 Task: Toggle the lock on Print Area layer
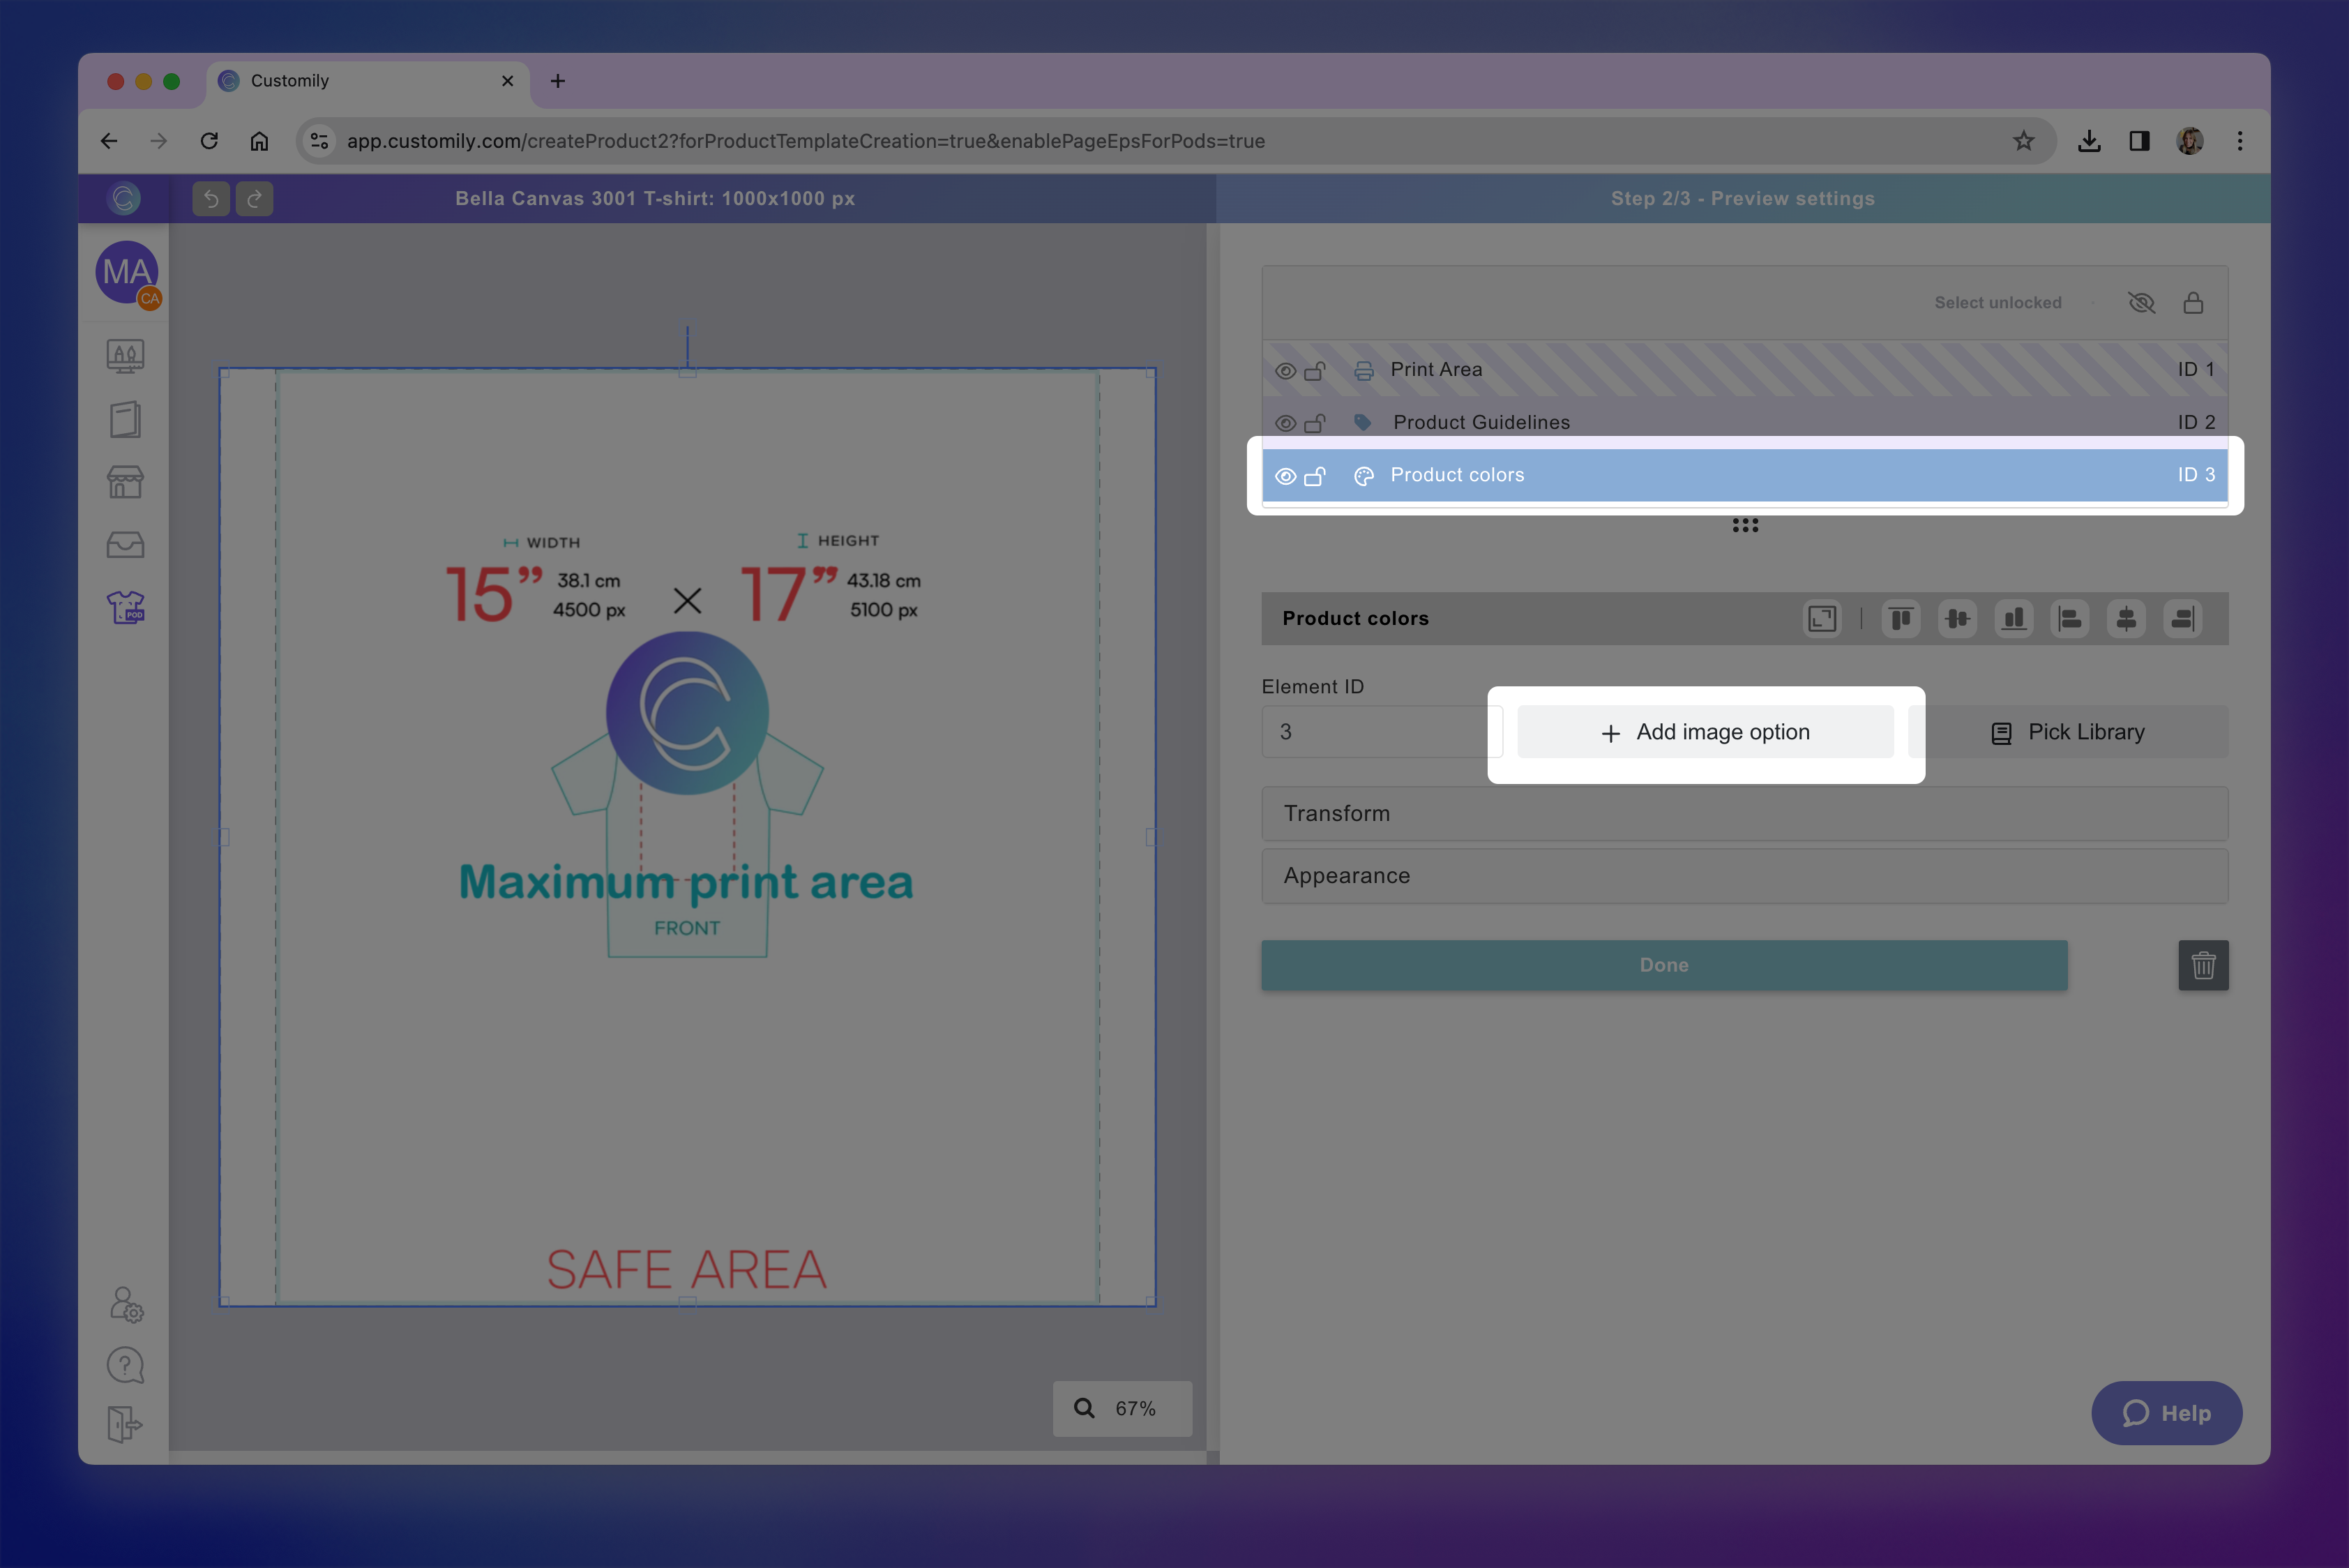(1315, 370)
